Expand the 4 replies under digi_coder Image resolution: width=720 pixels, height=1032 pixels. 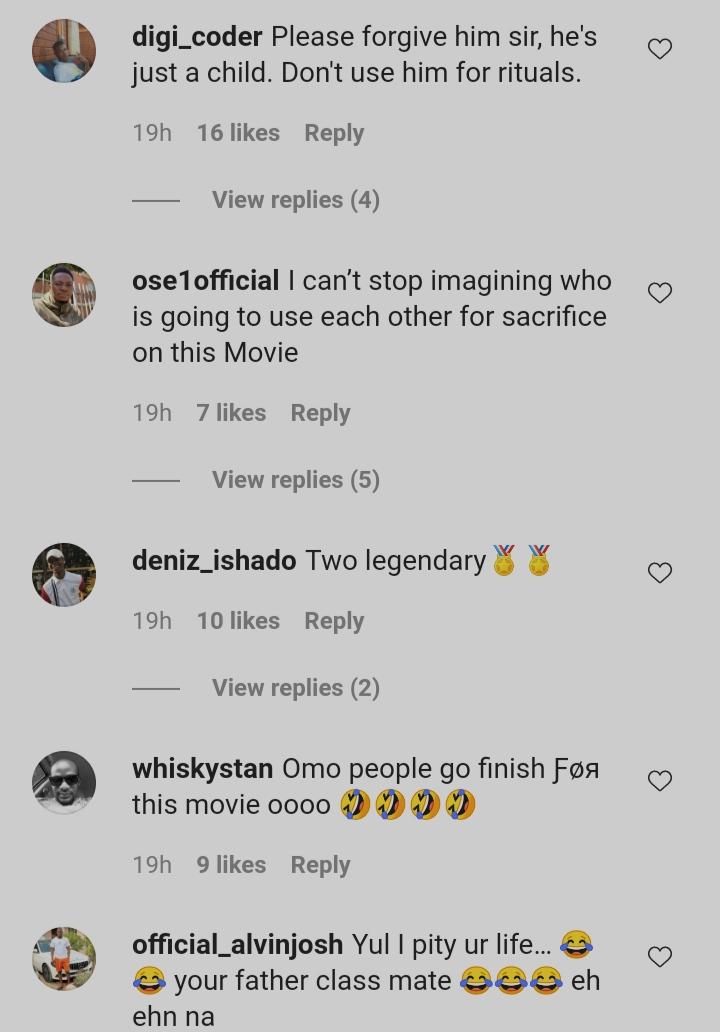(x=295, y=200)
